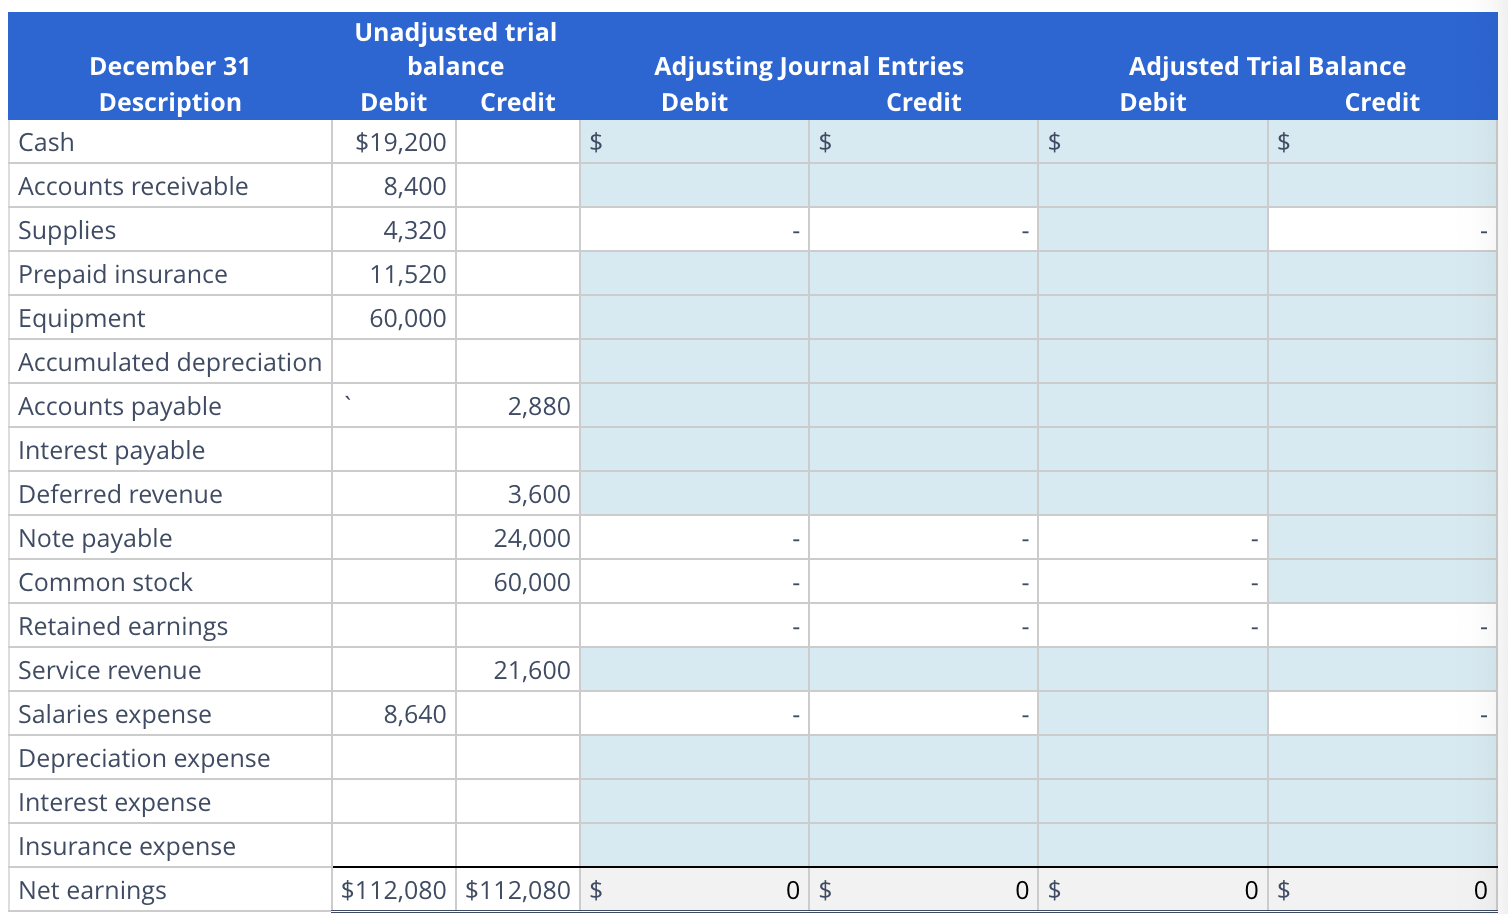Select the Deferred revenue adjusting debit cell
Screen dimensions: 1508x914
pyautogui.click(x=694, y=493)
